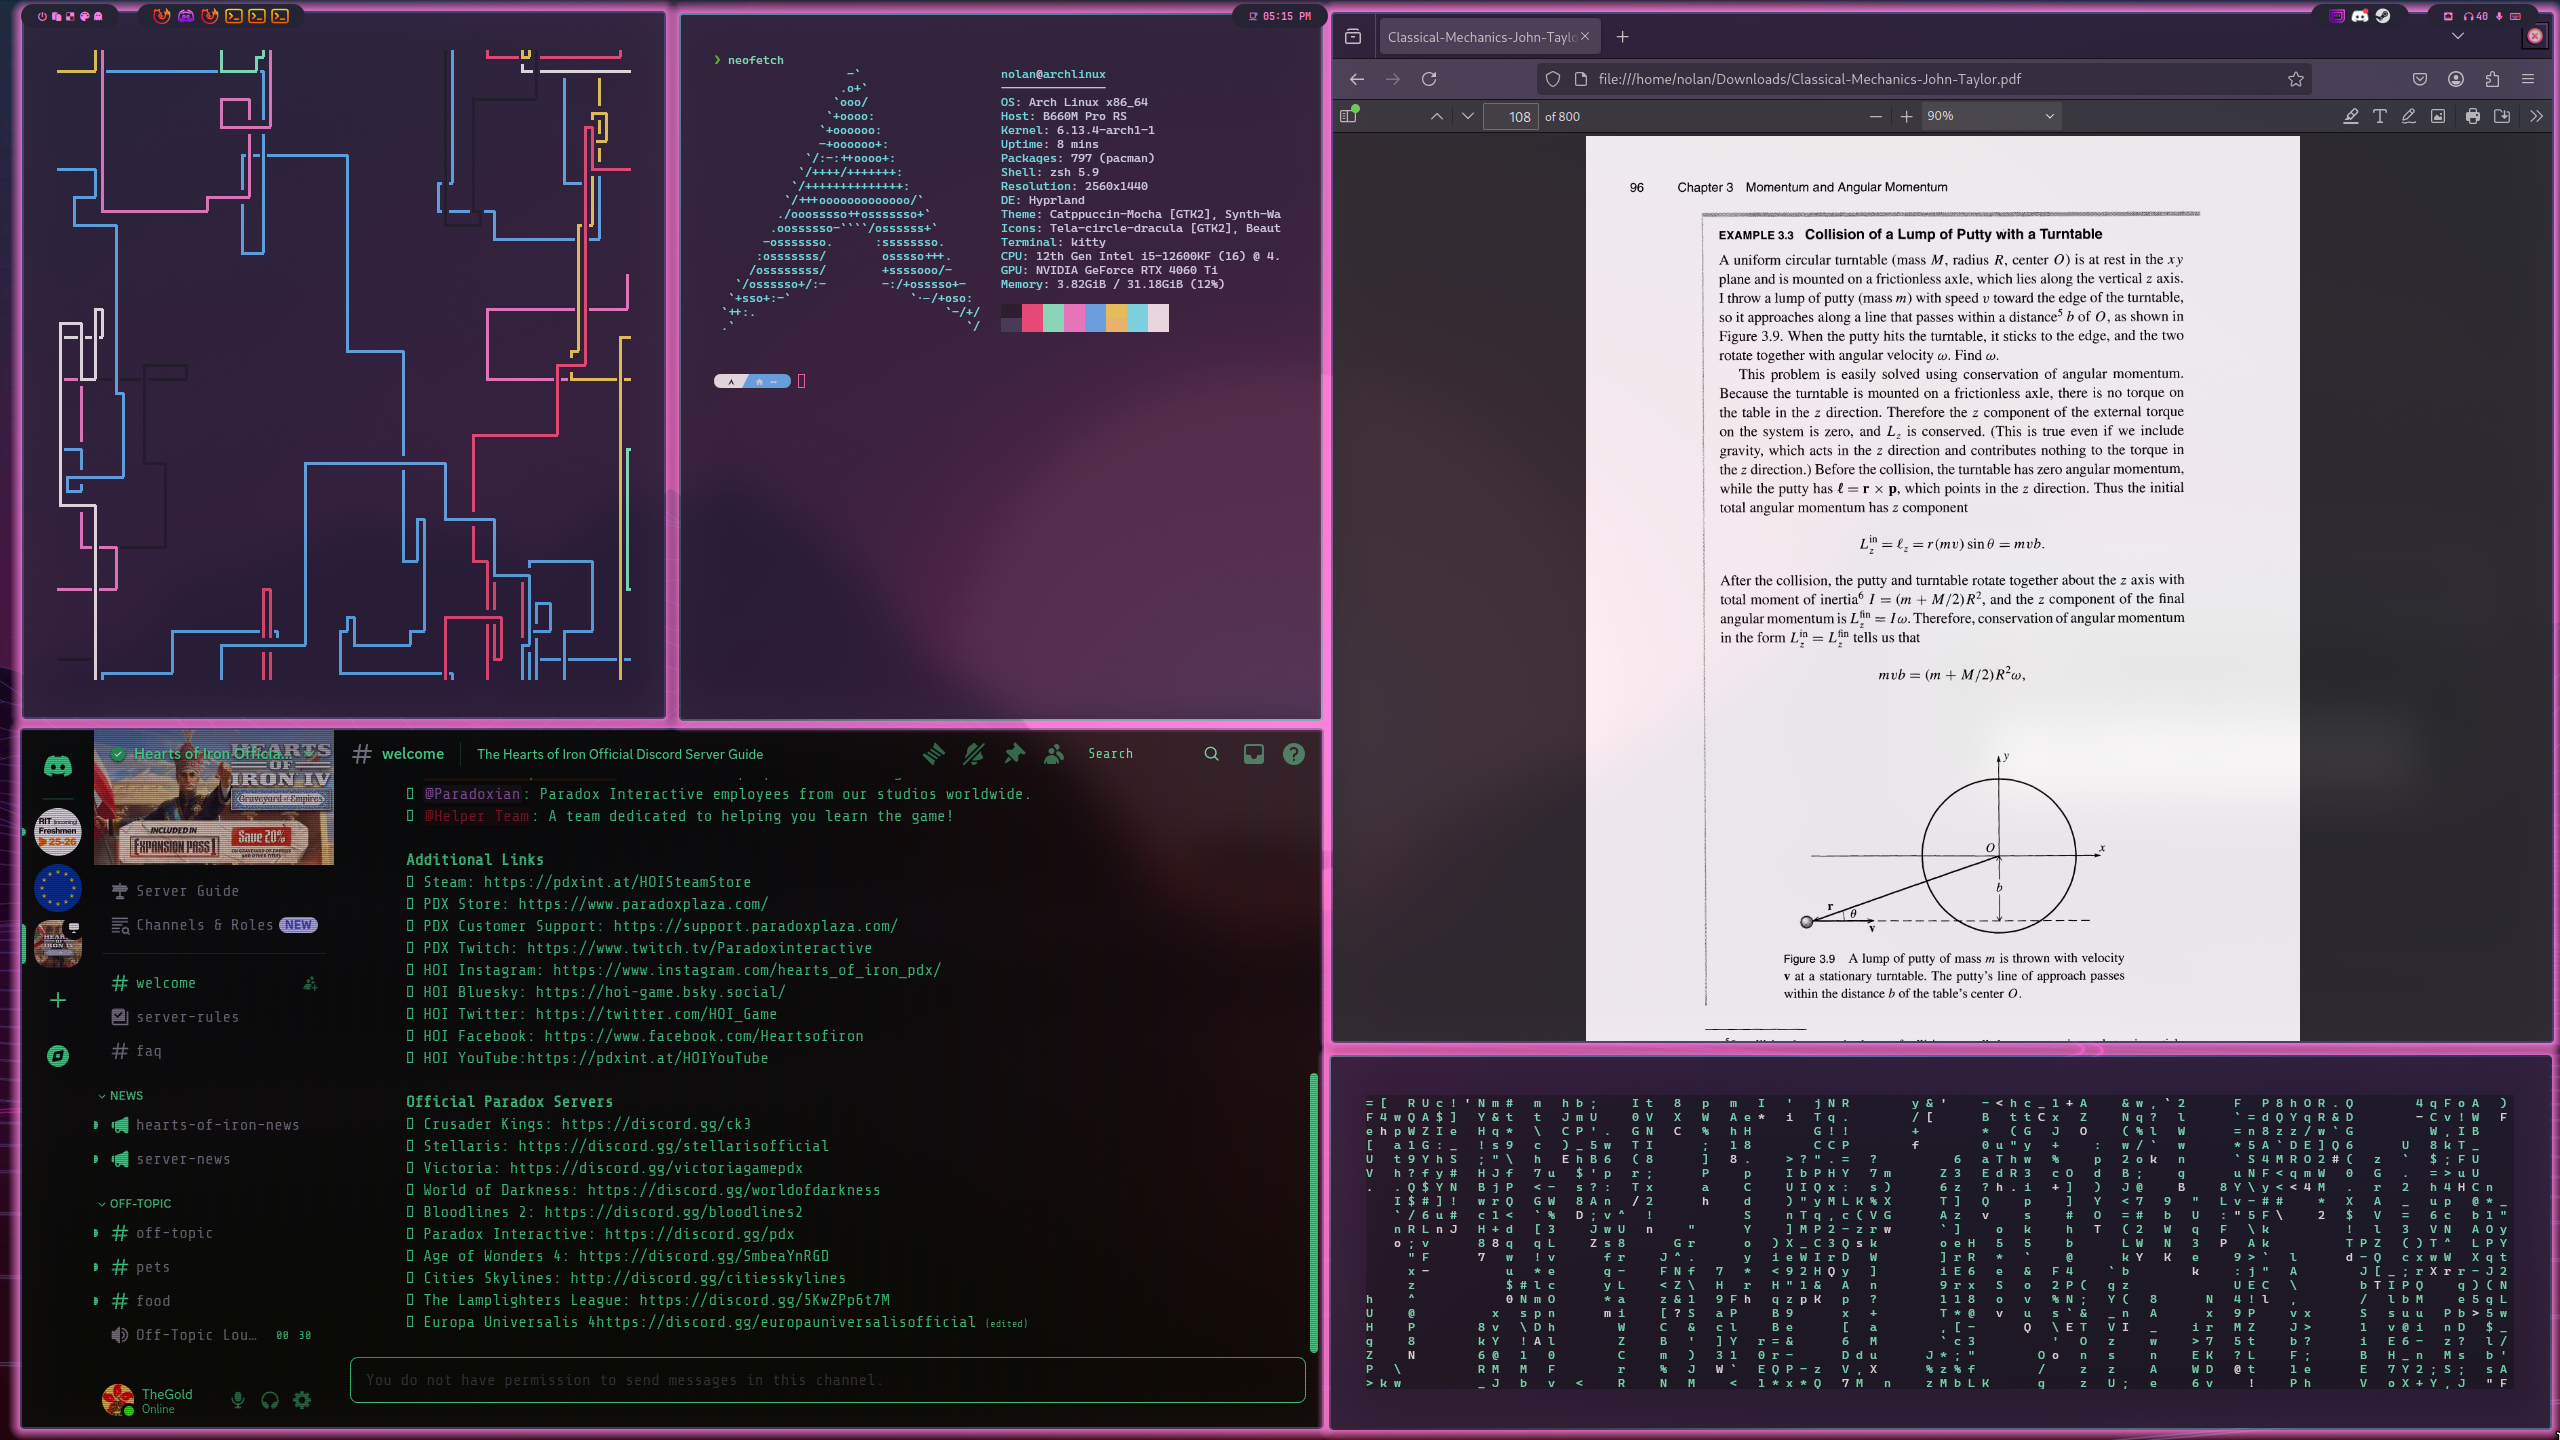Click the Discord message list scrollbar

click(x=1313, y=1213)
